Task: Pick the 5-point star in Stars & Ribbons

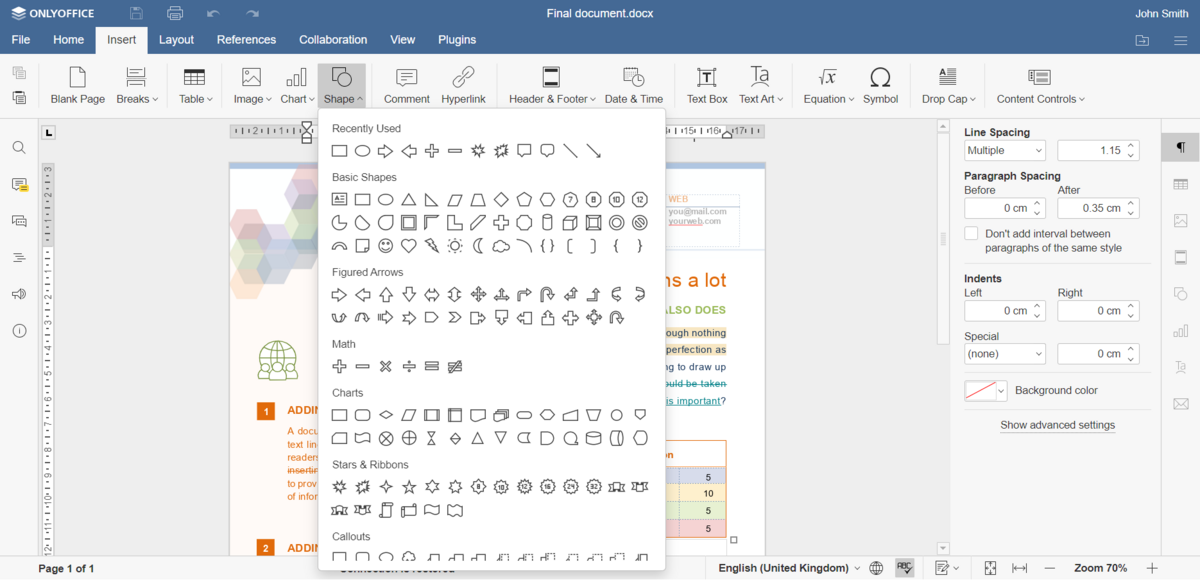Action: pos(409,487)
